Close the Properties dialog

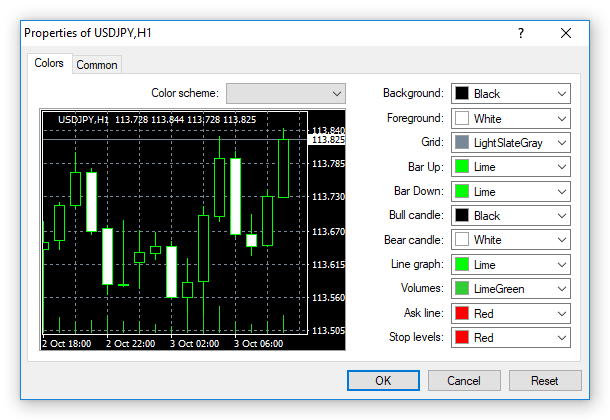[x=566, y=33]
